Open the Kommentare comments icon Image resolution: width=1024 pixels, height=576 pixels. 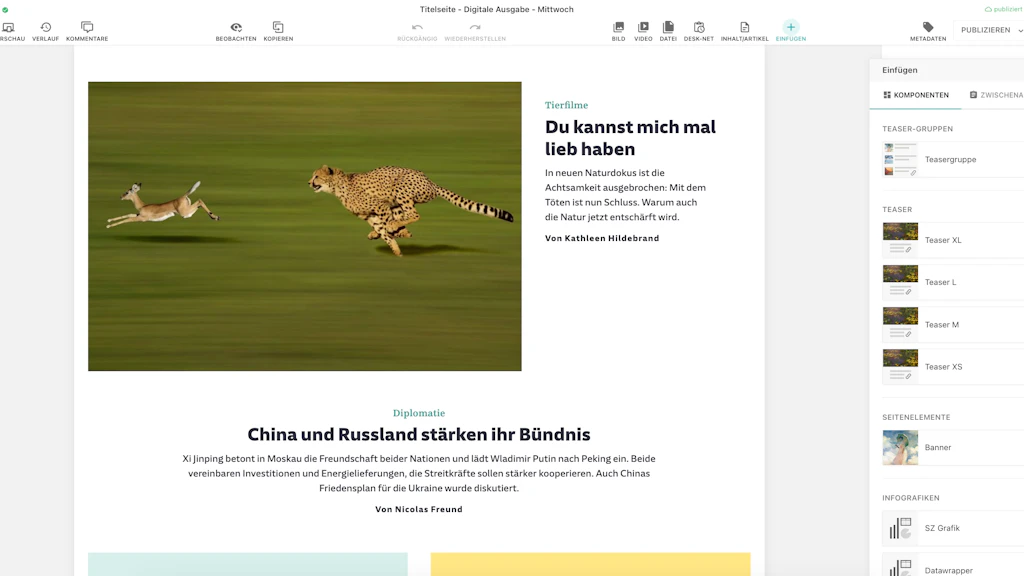pos(87,31)
